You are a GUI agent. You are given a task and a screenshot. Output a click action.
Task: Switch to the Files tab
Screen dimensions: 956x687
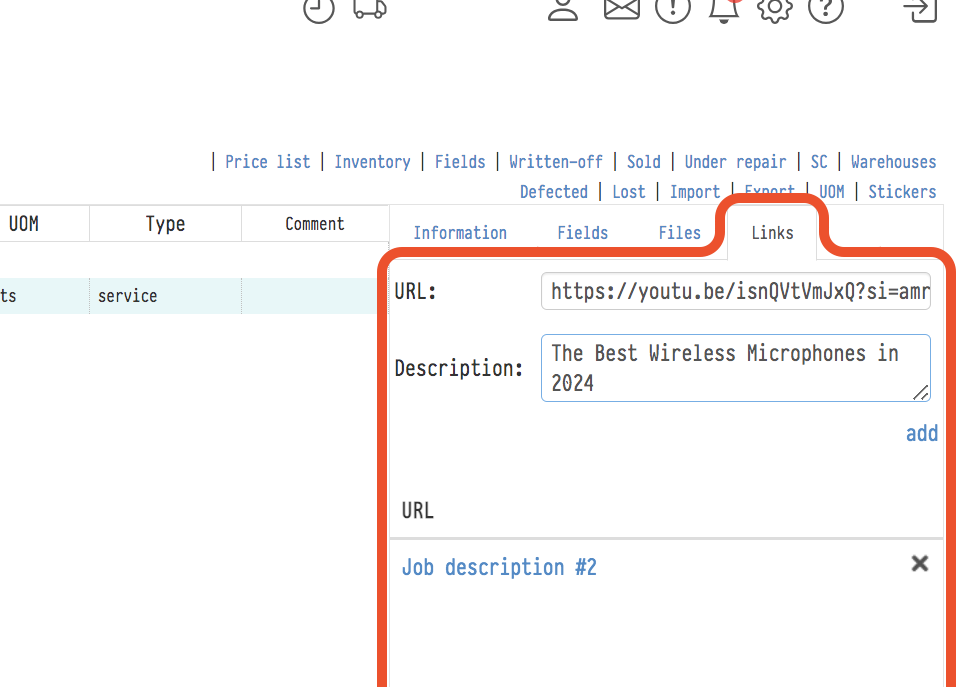click(679, 233)
